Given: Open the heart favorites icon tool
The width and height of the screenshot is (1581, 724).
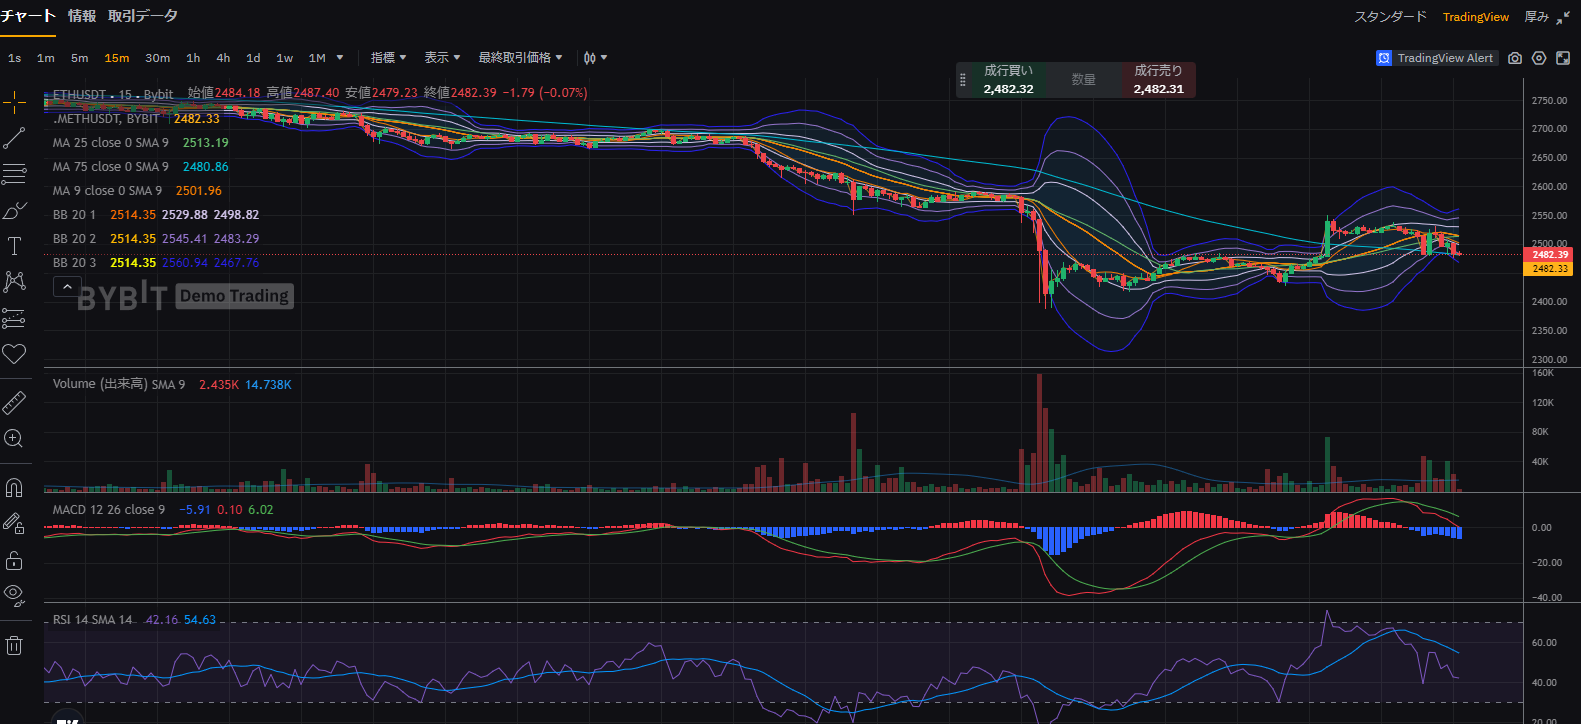Looking at the screenshot, I should click(x=14, y=354).
